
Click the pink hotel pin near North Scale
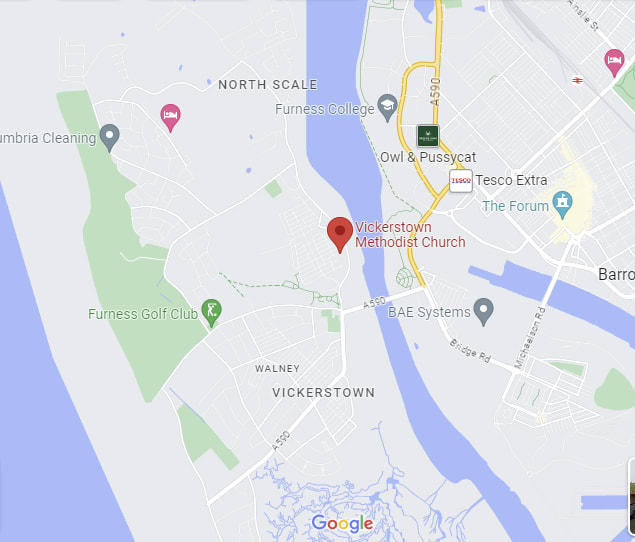pyautogui.click(x=170, y=118)
